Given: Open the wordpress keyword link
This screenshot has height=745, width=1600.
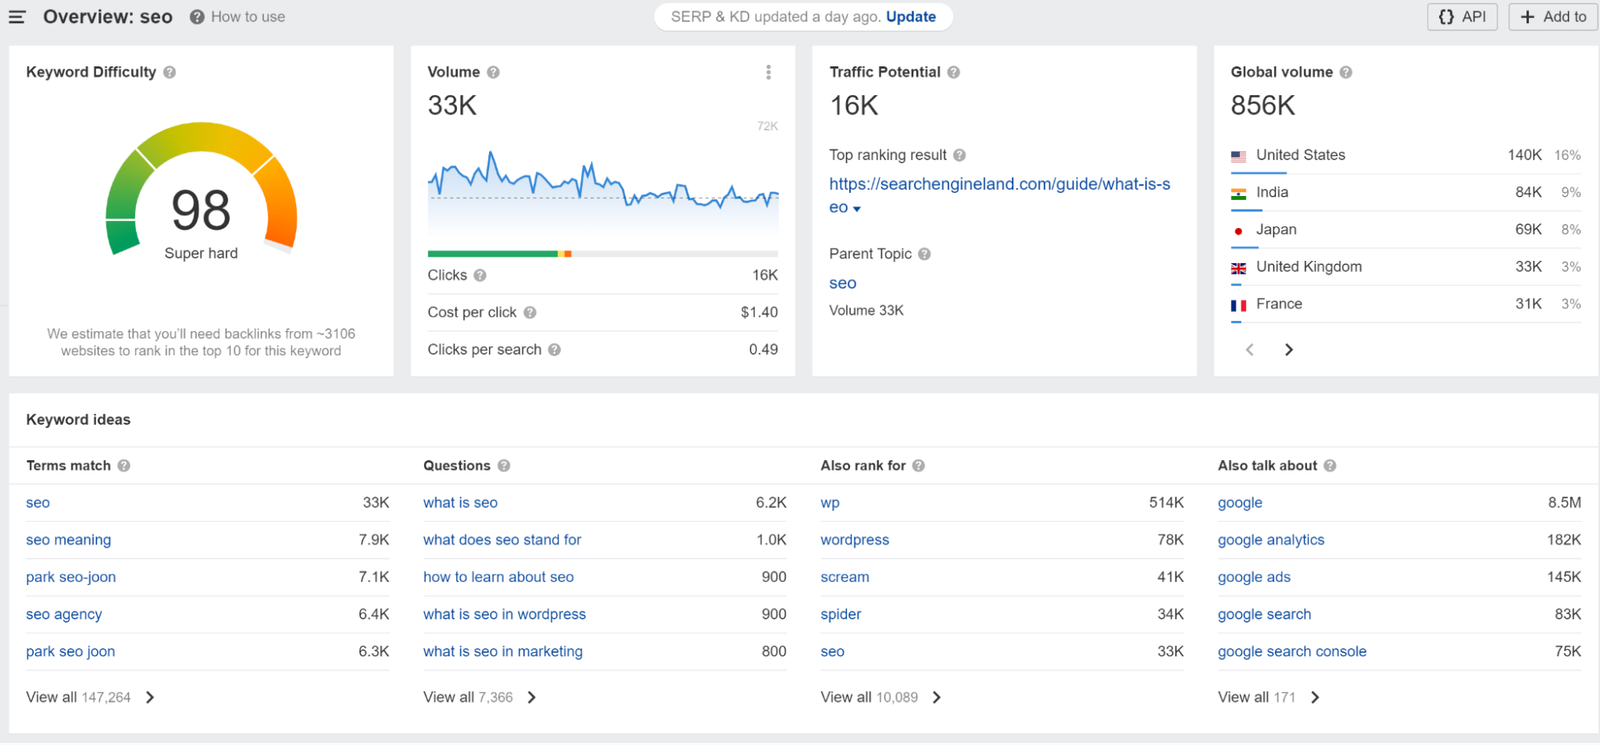Looking at the screenshot, I should click(x=855, y=540).
